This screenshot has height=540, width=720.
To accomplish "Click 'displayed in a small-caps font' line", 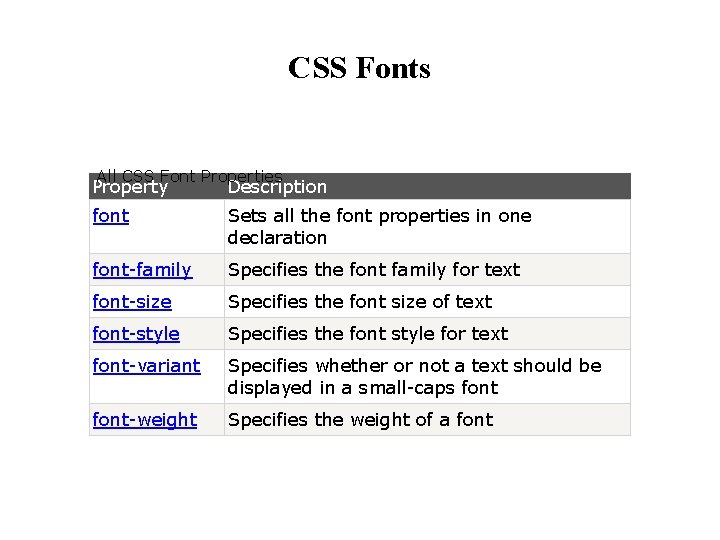I will pos(363,388).
